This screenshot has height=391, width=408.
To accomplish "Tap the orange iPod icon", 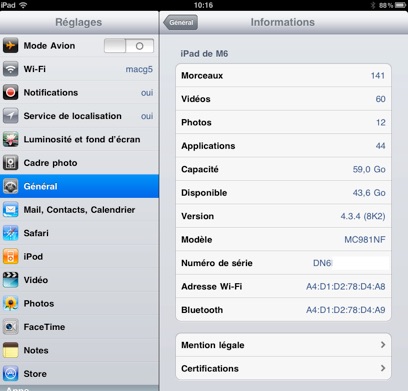I will 10,256.
